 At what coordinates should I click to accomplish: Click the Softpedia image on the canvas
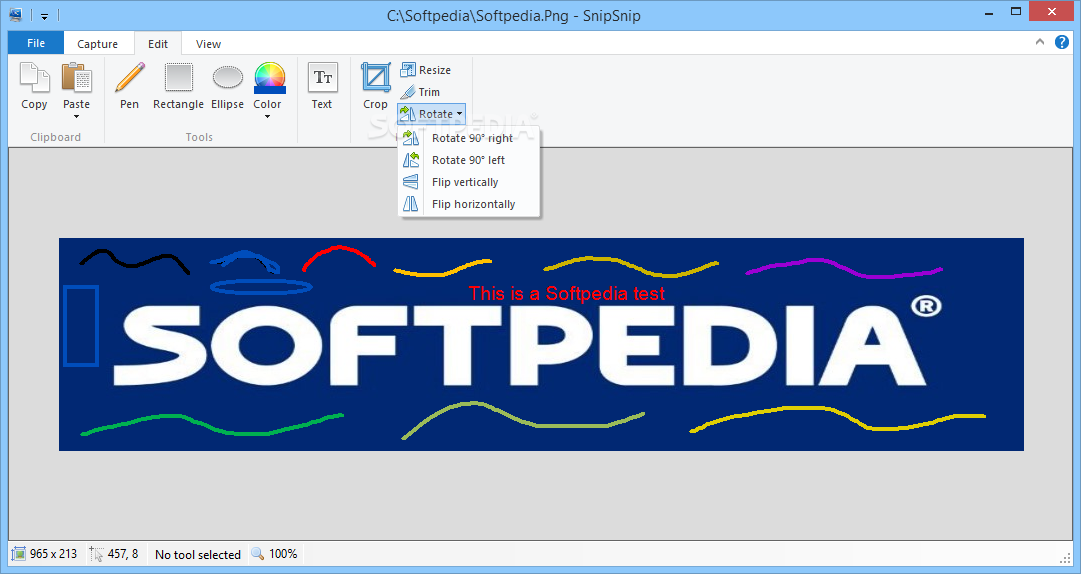point(541,345)
